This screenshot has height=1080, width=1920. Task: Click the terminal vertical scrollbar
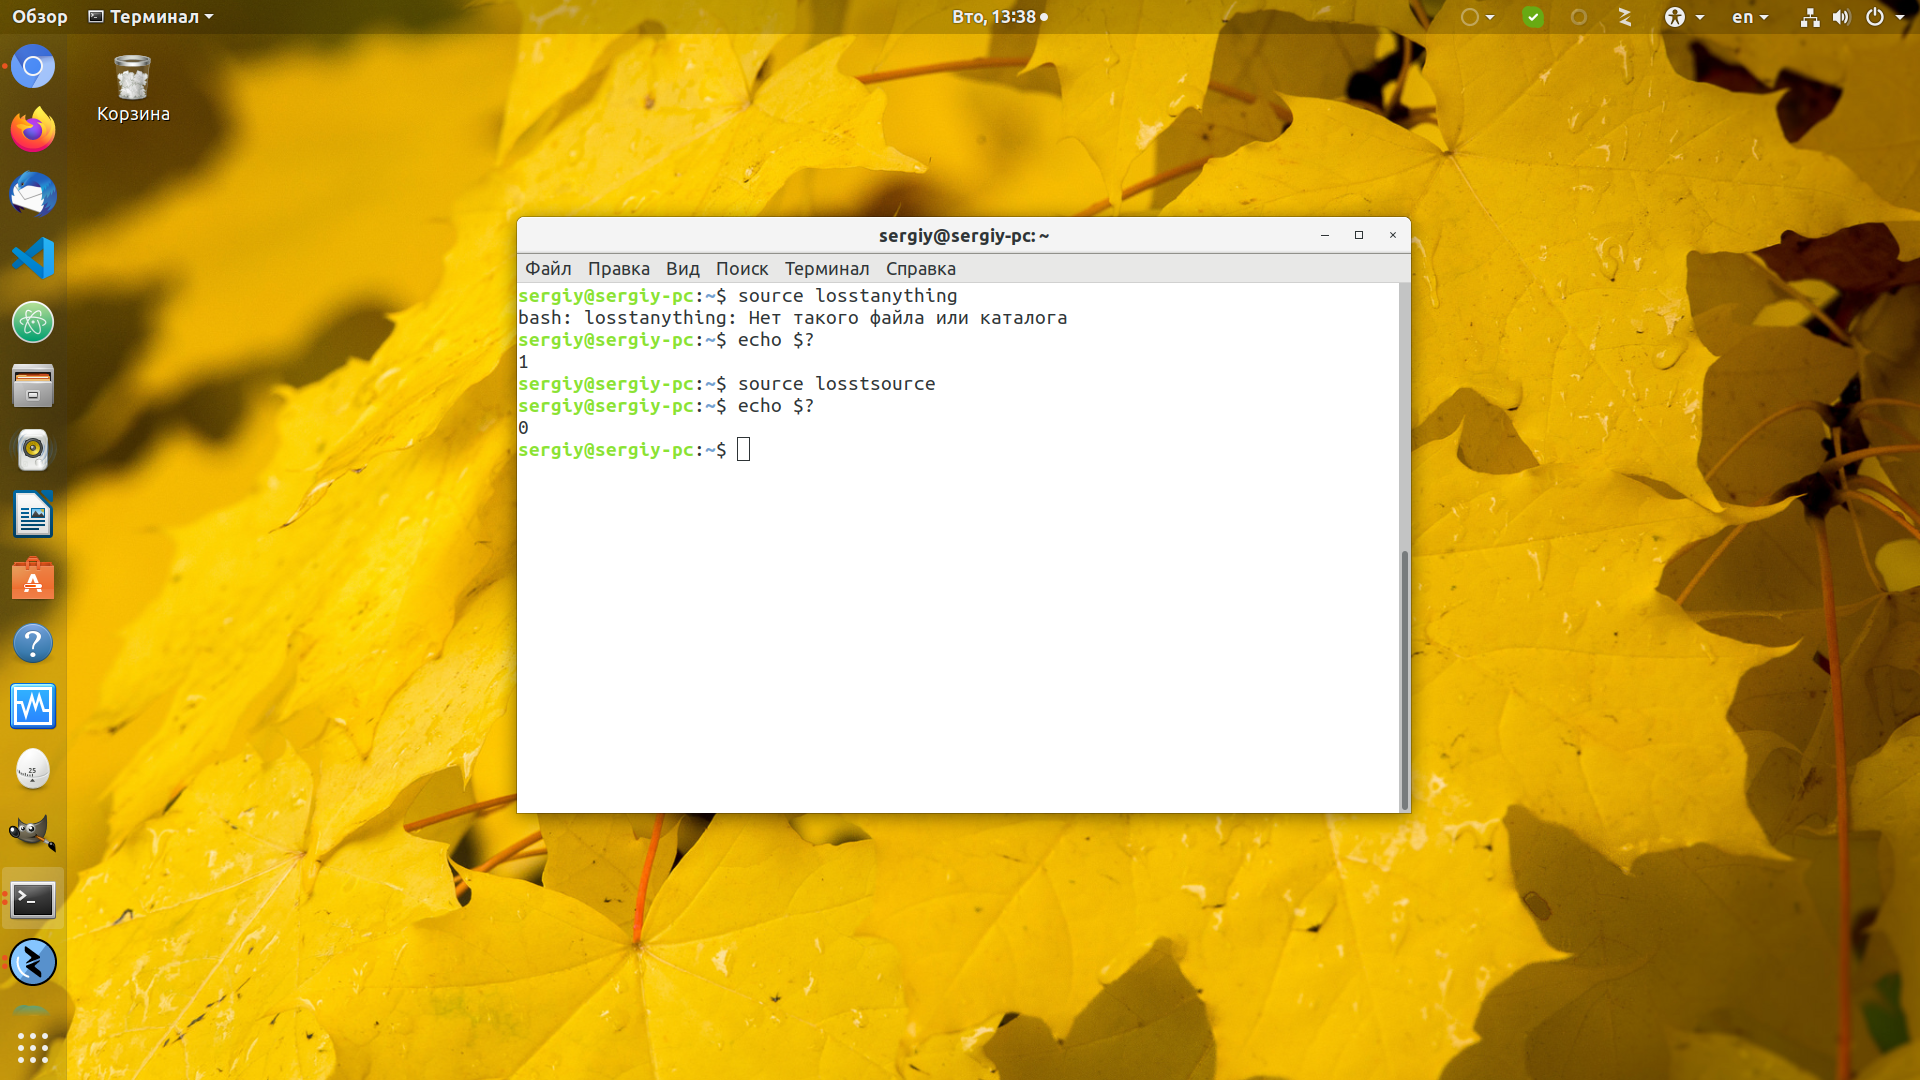(x=1404, y=678)
